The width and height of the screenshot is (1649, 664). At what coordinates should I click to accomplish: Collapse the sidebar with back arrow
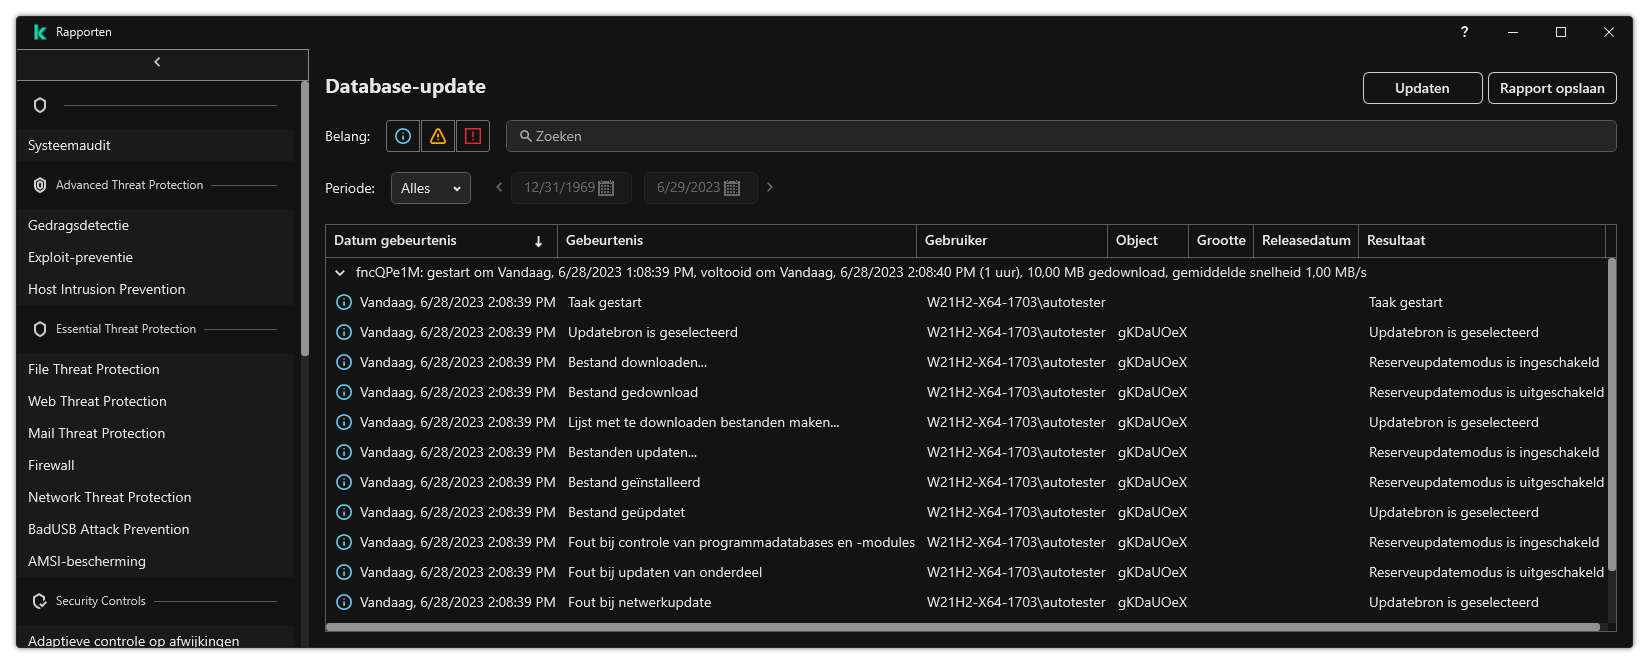pyautogui.click(x=157, y=63)
